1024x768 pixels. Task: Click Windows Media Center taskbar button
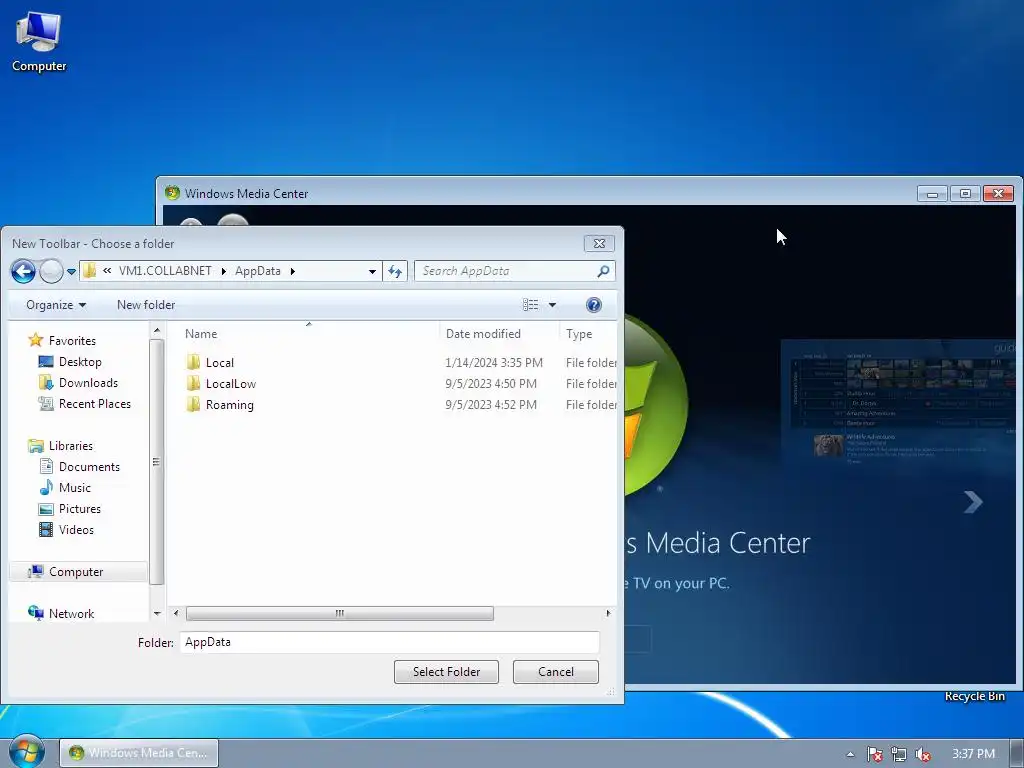(x=139, y=753)
